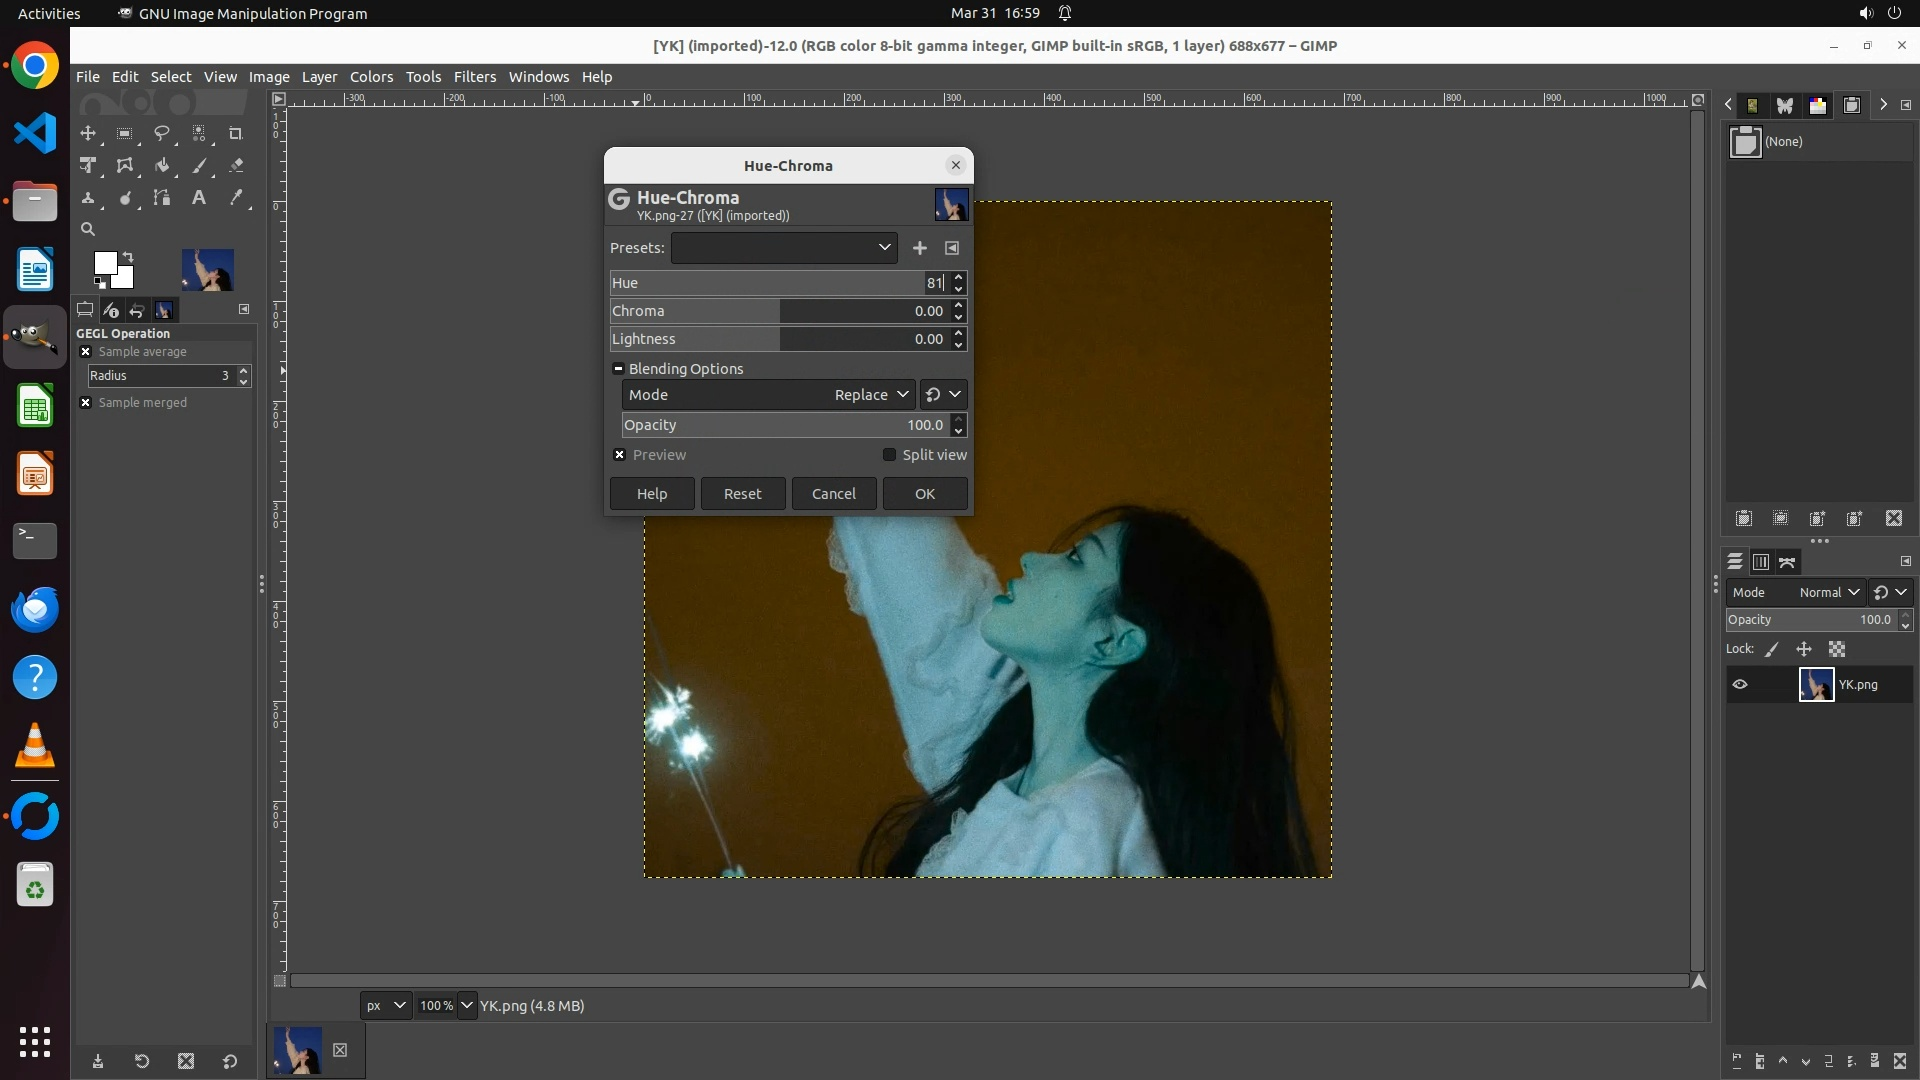Open the Colors menu
Viewport: 1920px width, 1080px height.
371,77
